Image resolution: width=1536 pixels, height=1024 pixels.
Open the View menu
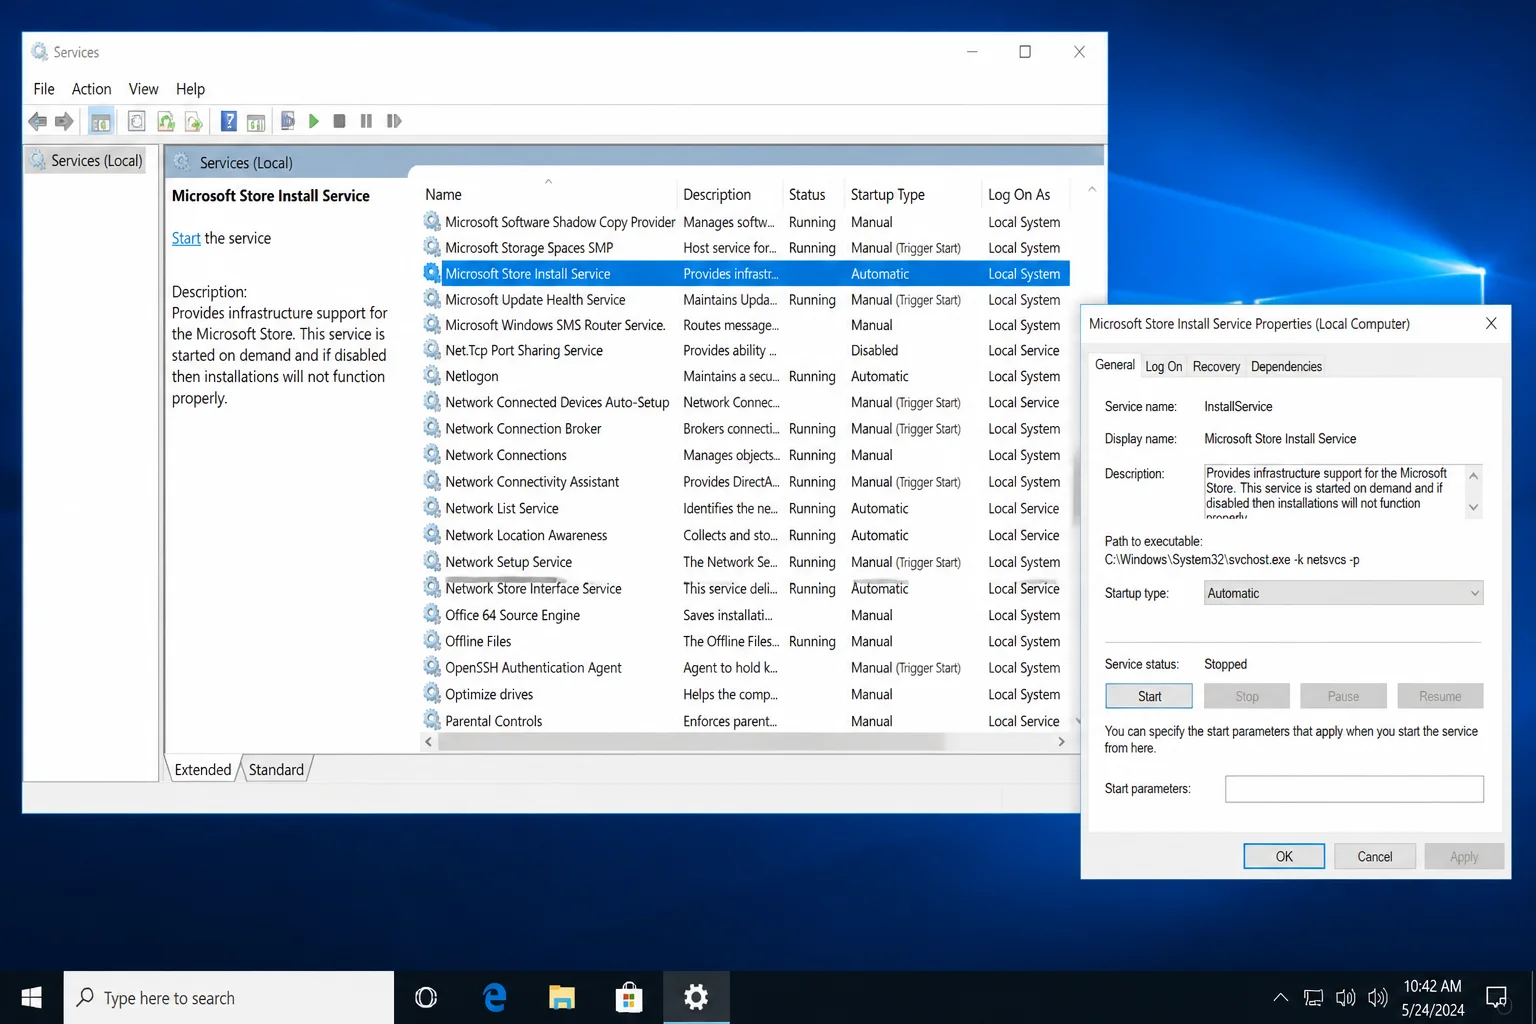(143, 89)
